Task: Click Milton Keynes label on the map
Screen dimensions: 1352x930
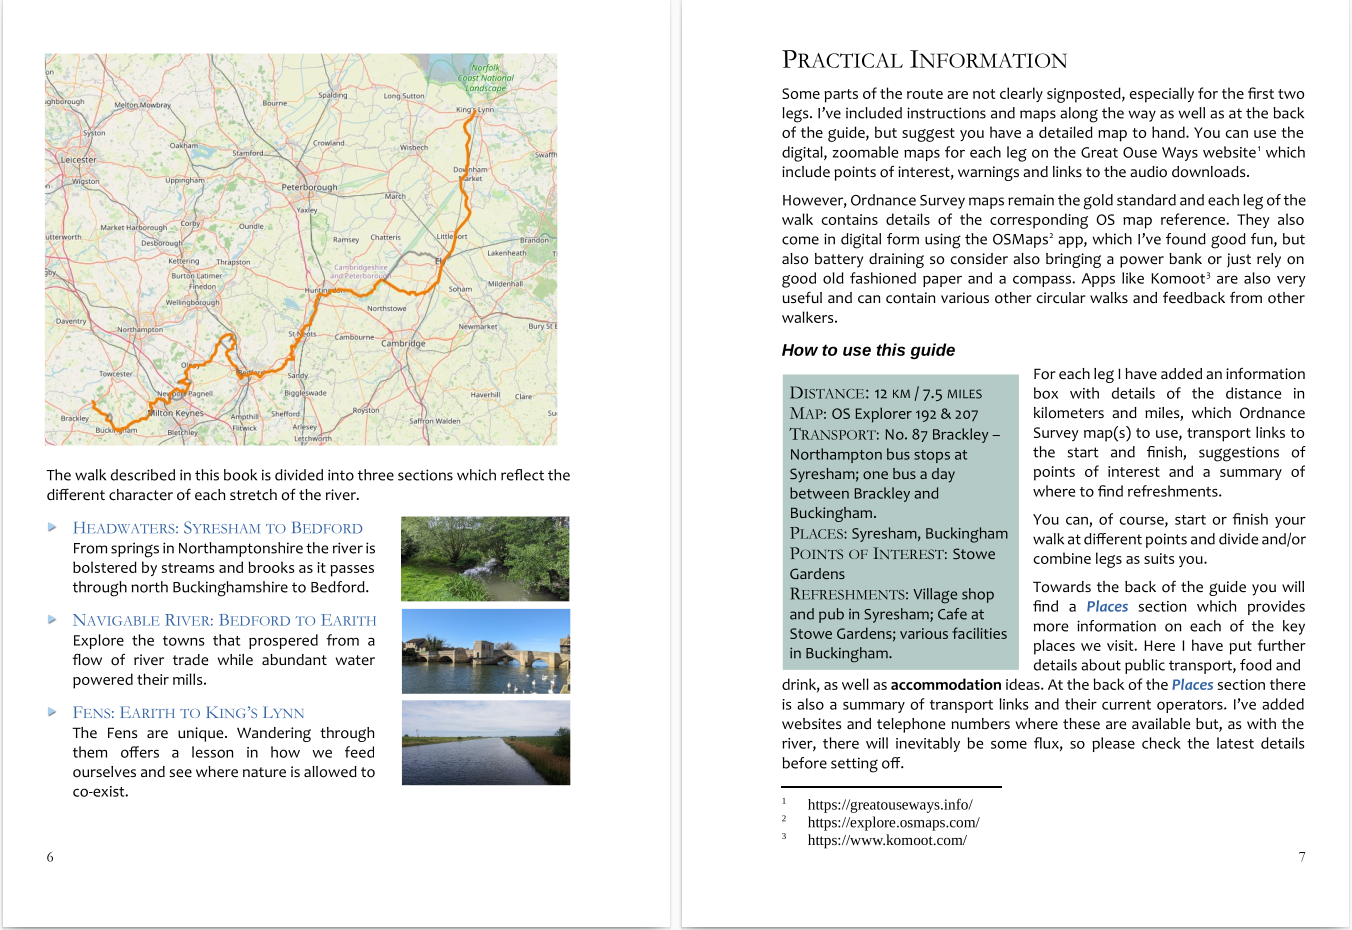Action: click(x=176, y=413)
